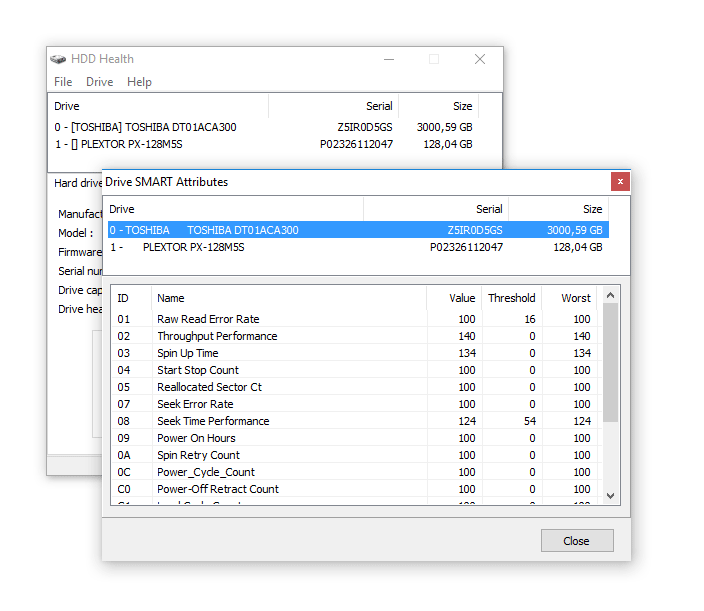Select the Seek Time Performance row
This screenshot has height=611, width=704.
pyautogui.click(x=355, y=421)
